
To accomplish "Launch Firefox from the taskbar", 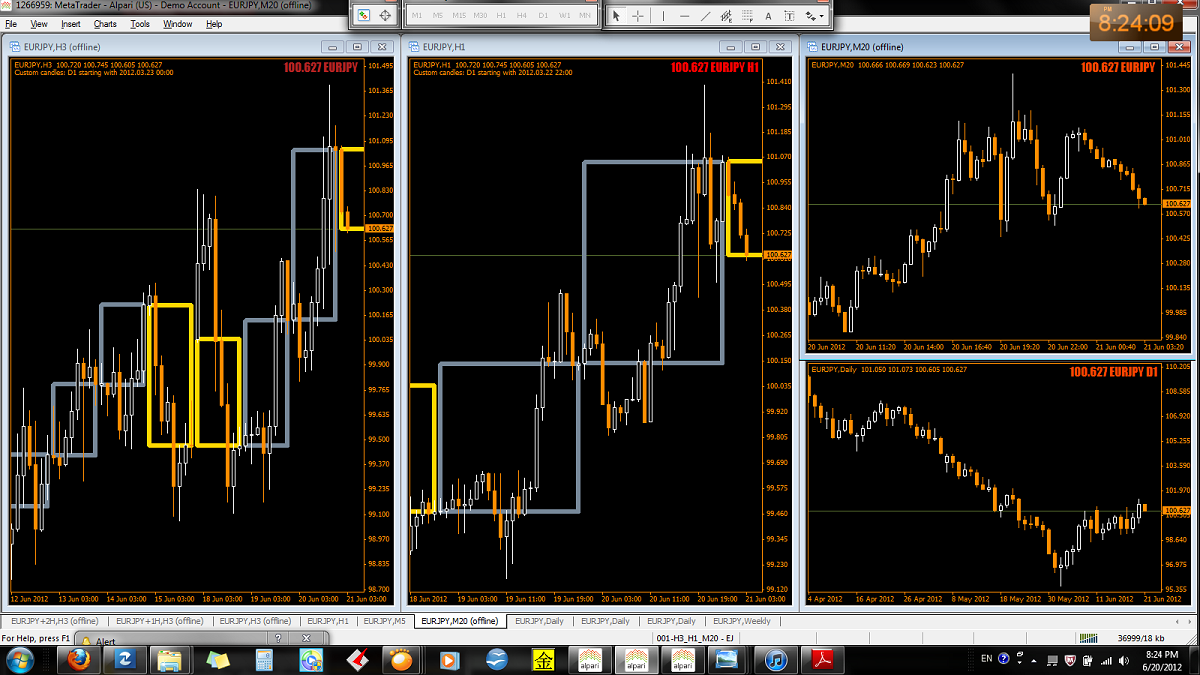I will (78, 660).
